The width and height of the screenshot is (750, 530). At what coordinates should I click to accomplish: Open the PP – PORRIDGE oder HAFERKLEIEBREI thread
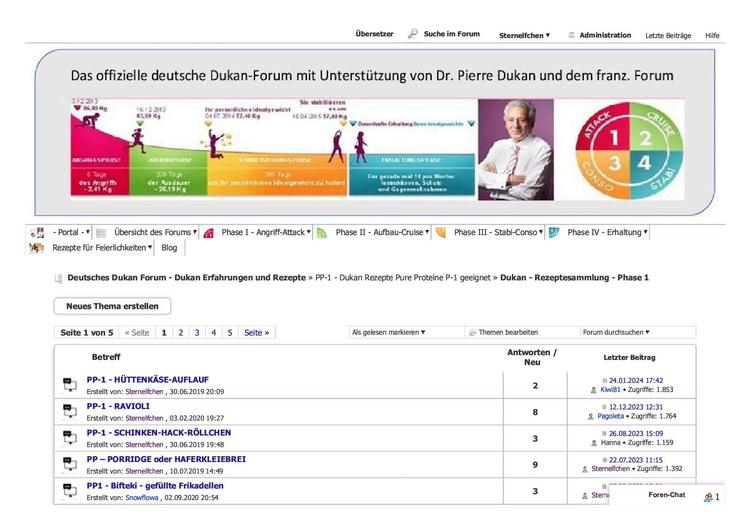(x=166, y=459)
